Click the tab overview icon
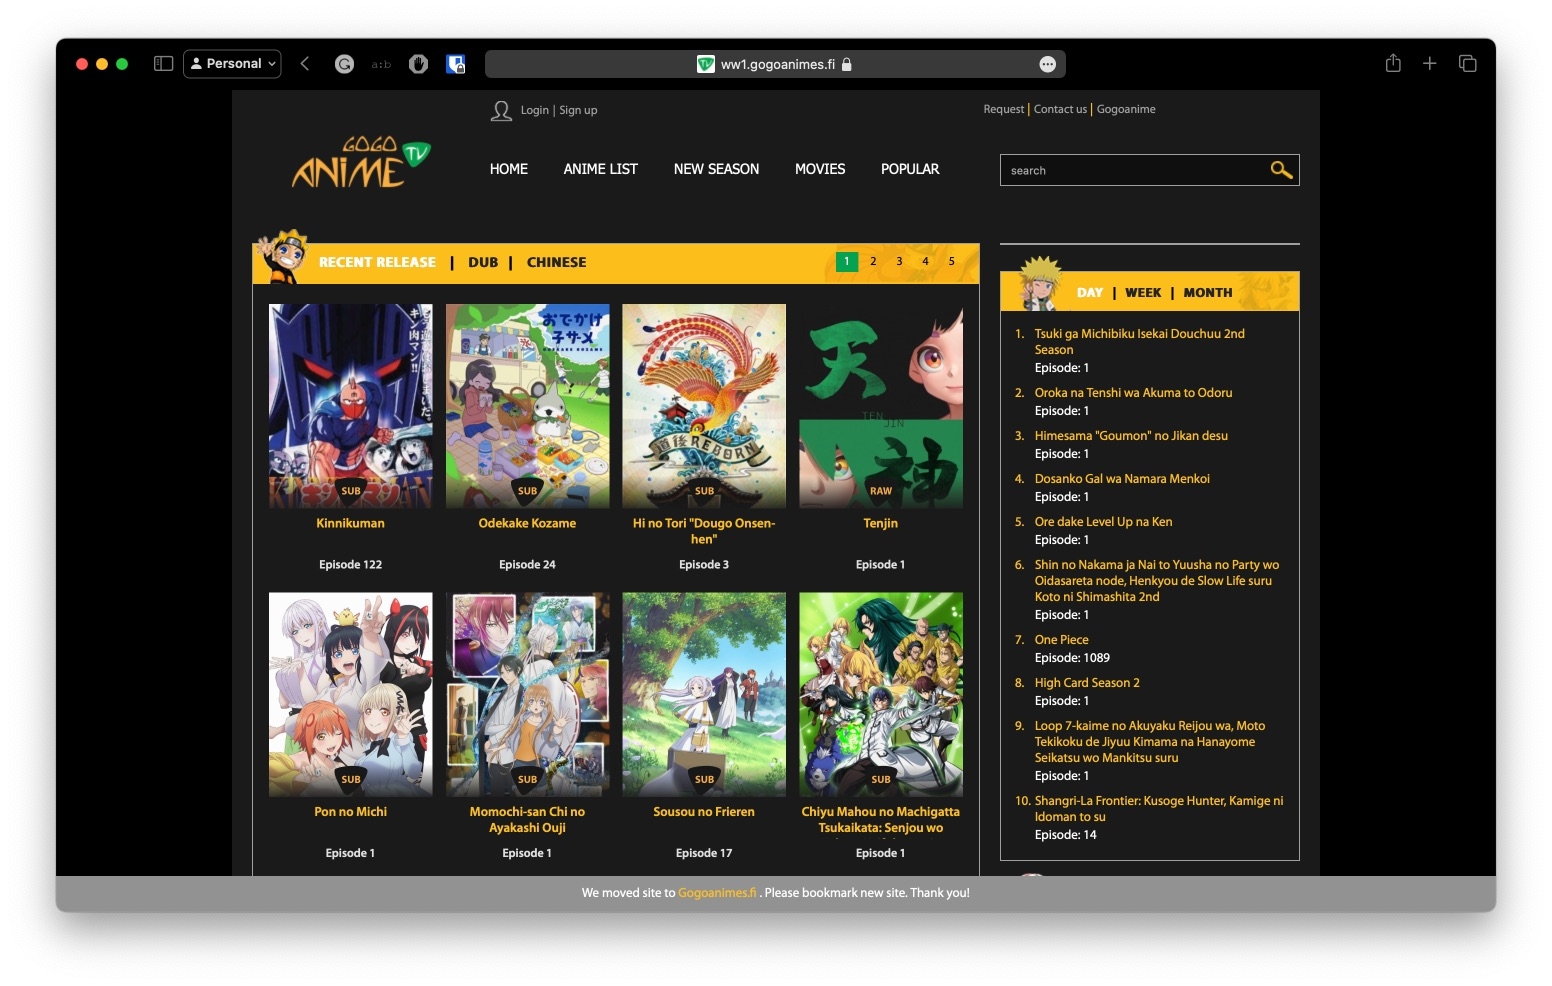 coord(1467,63)
